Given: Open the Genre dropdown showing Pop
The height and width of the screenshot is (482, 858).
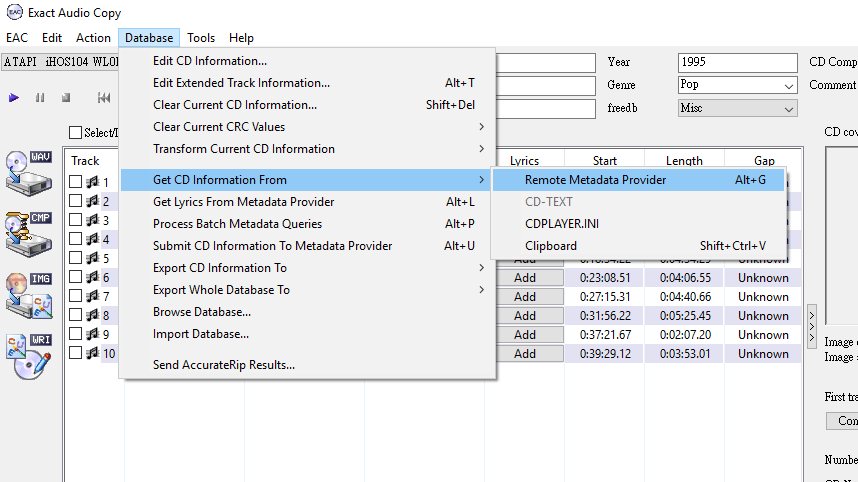Looking at the screenshot, I should (x=737, y=85).
